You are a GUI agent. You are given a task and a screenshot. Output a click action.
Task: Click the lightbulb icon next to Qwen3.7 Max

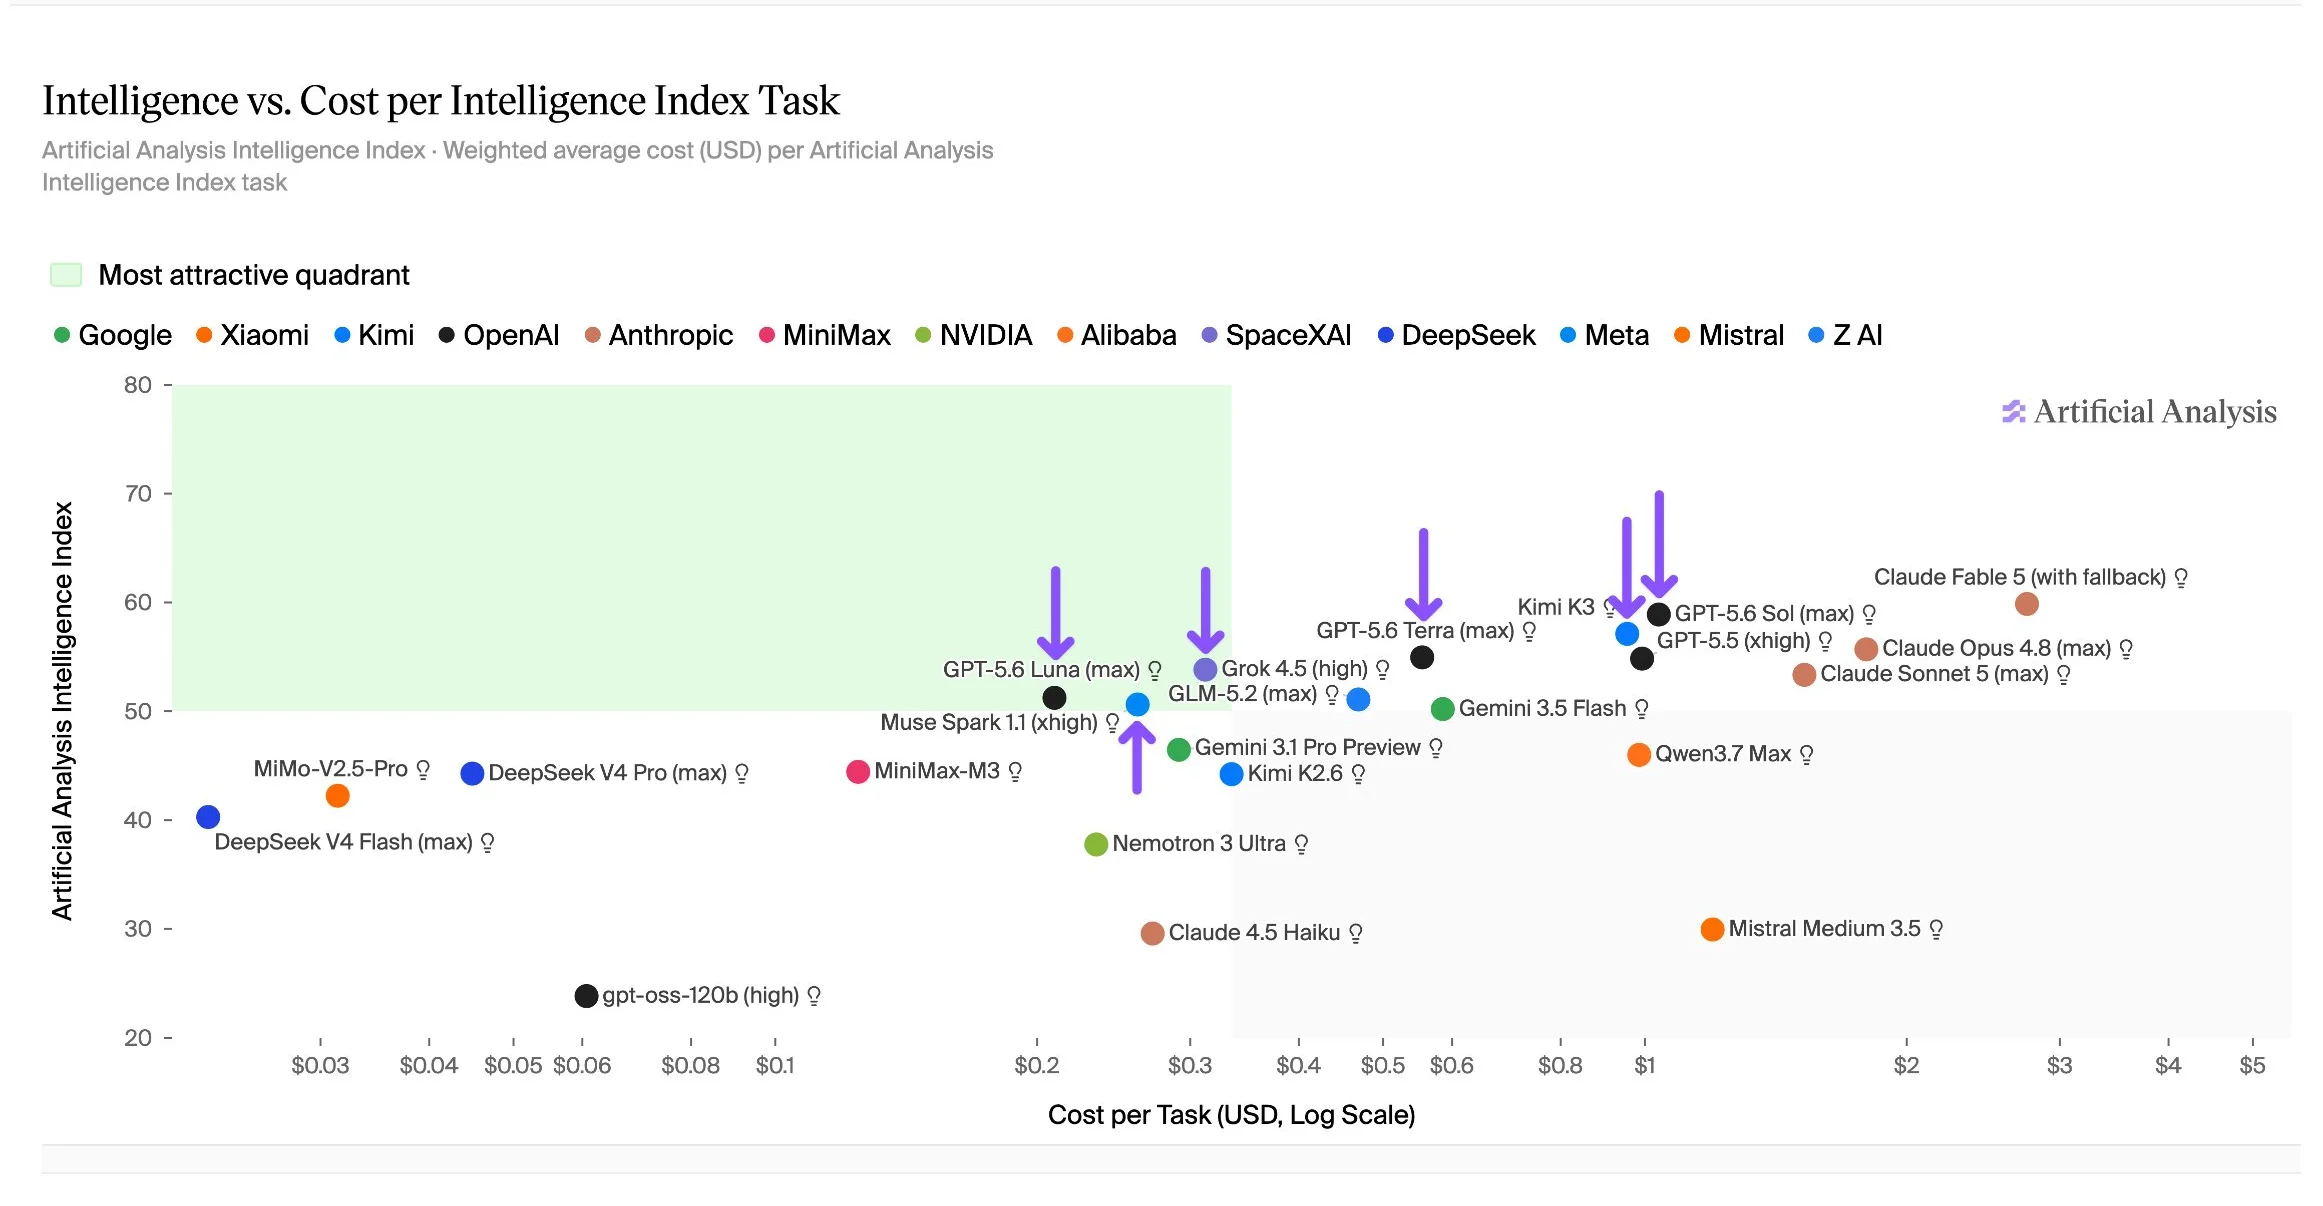pos(1806,754)
